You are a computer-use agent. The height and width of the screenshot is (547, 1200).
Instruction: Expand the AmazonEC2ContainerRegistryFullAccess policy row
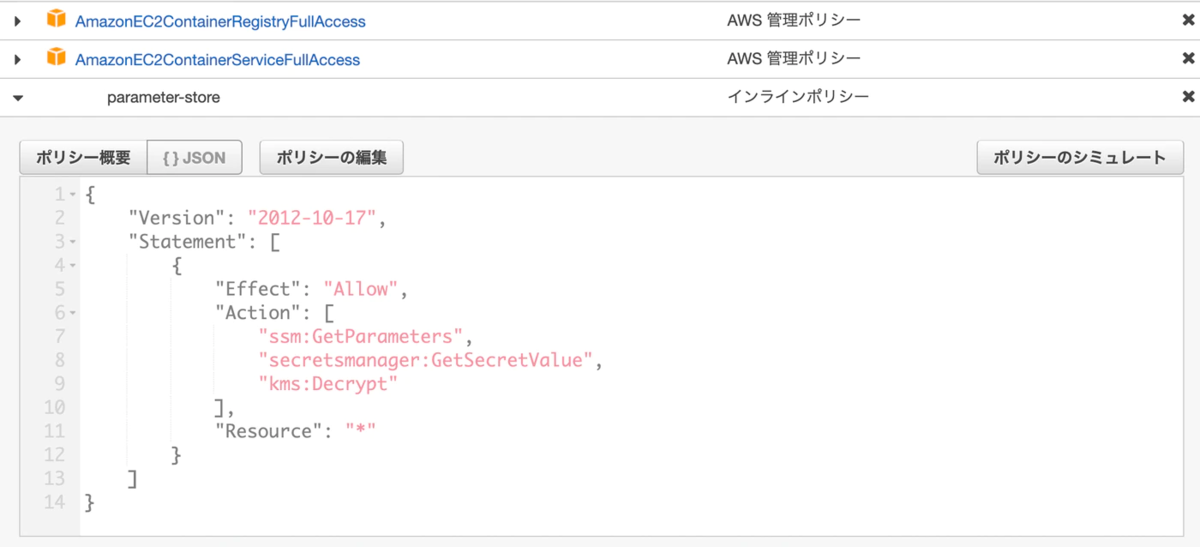(x=18, y=21)
